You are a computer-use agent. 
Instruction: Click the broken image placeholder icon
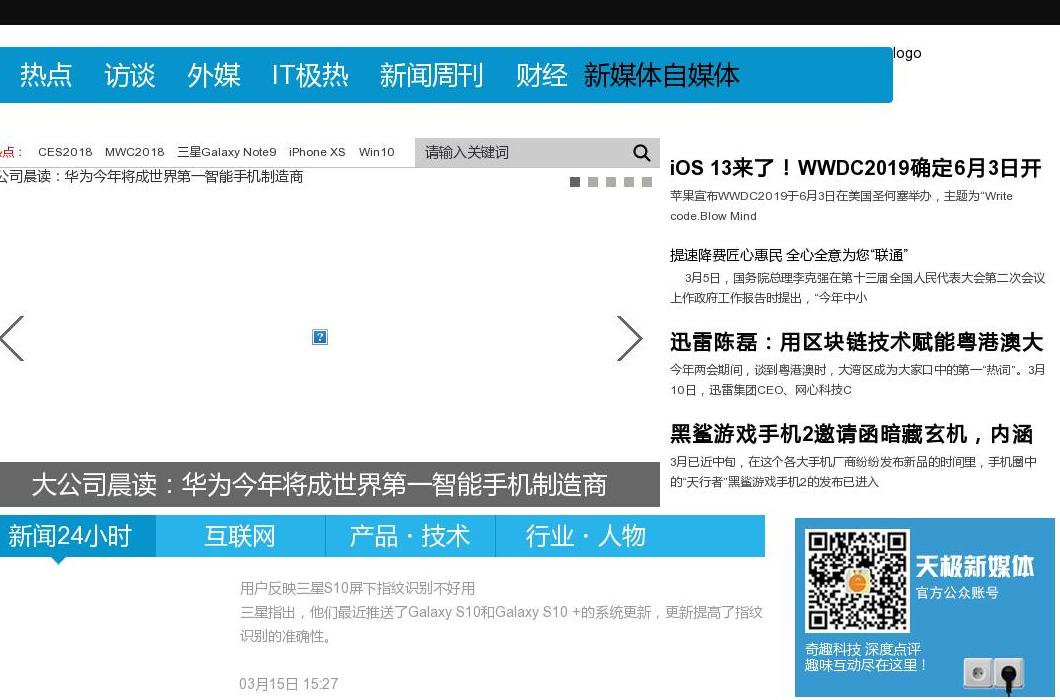pyautogui.click(x=320, y=337)
